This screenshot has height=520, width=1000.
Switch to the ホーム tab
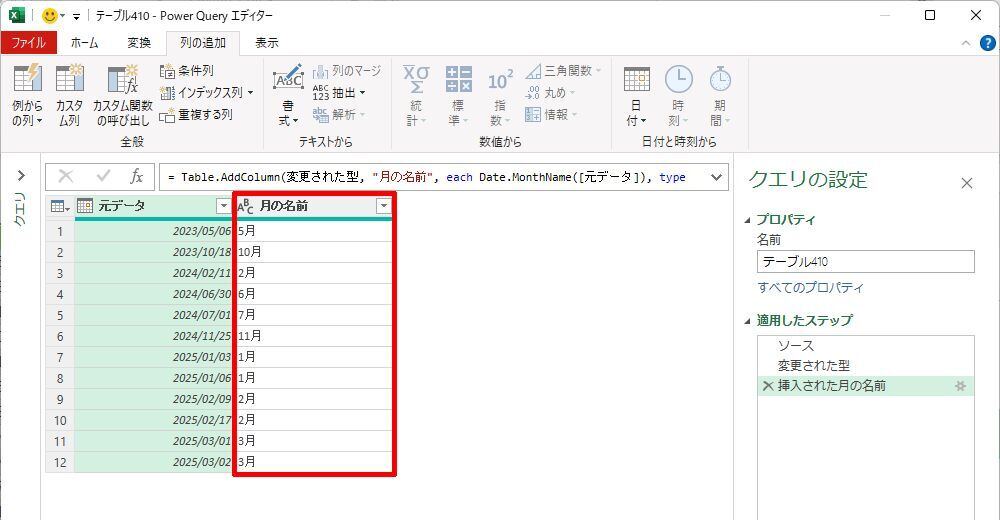[84, 43]
